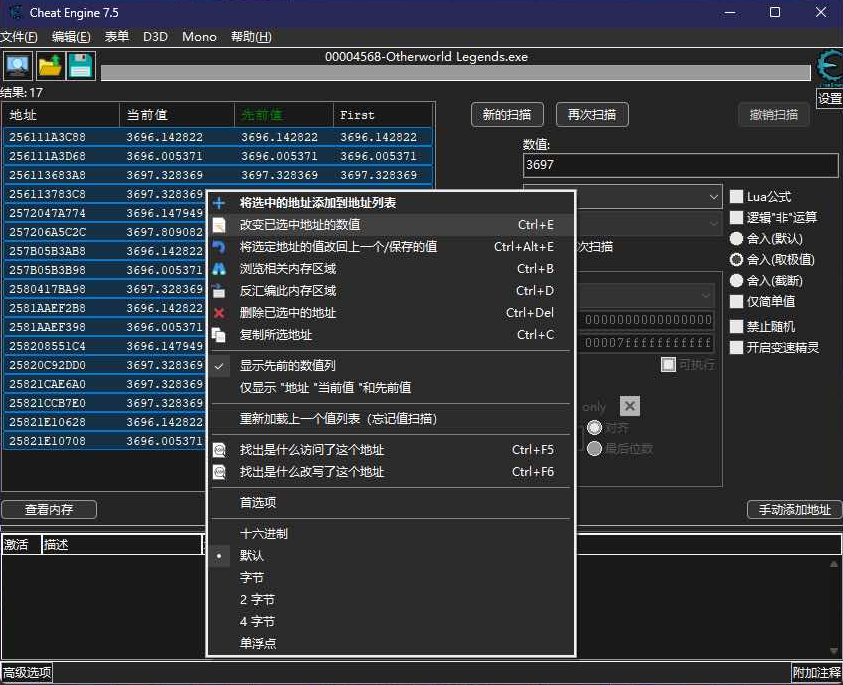The image size is (843, 685).
Task: Open 首选项 from the context menu
Action: (391, 503)
